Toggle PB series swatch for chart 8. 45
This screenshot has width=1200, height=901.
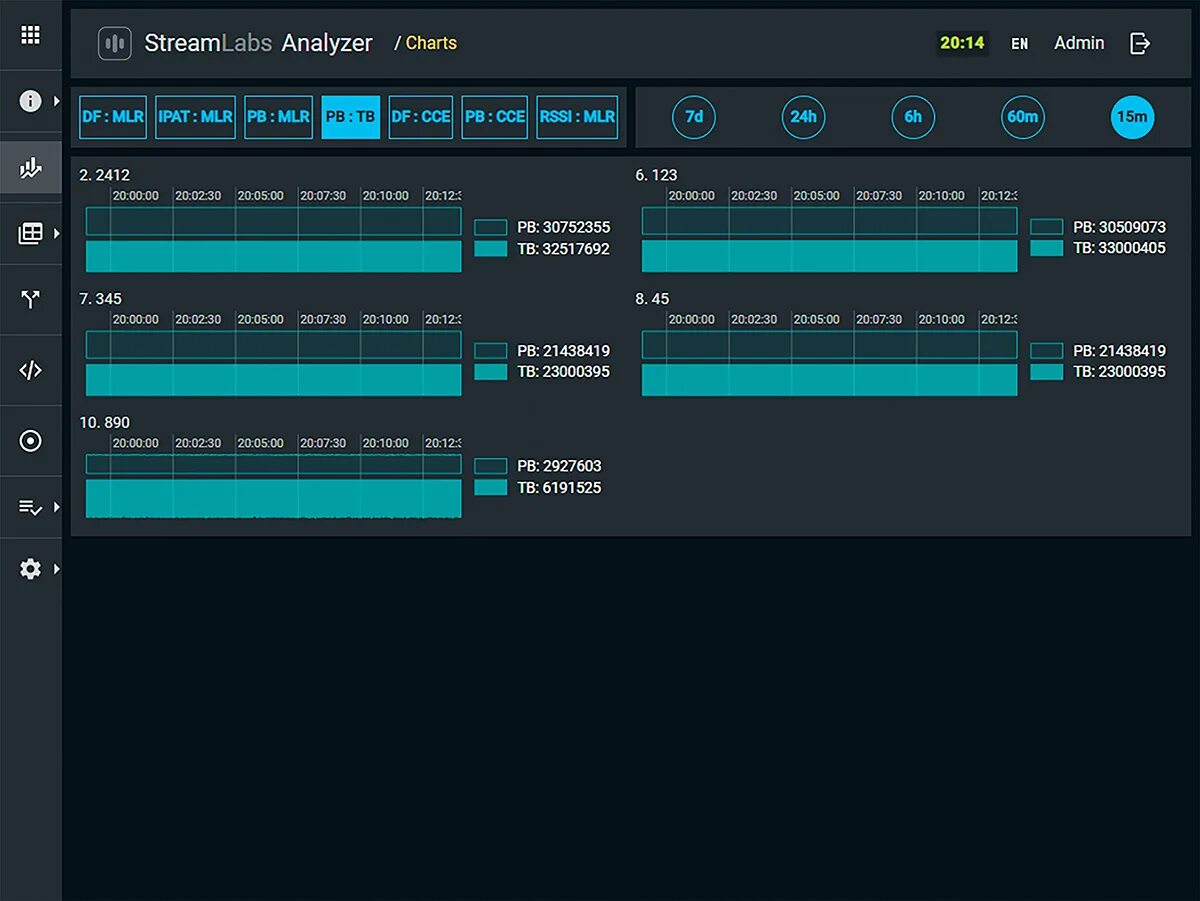coord(1046,351)
